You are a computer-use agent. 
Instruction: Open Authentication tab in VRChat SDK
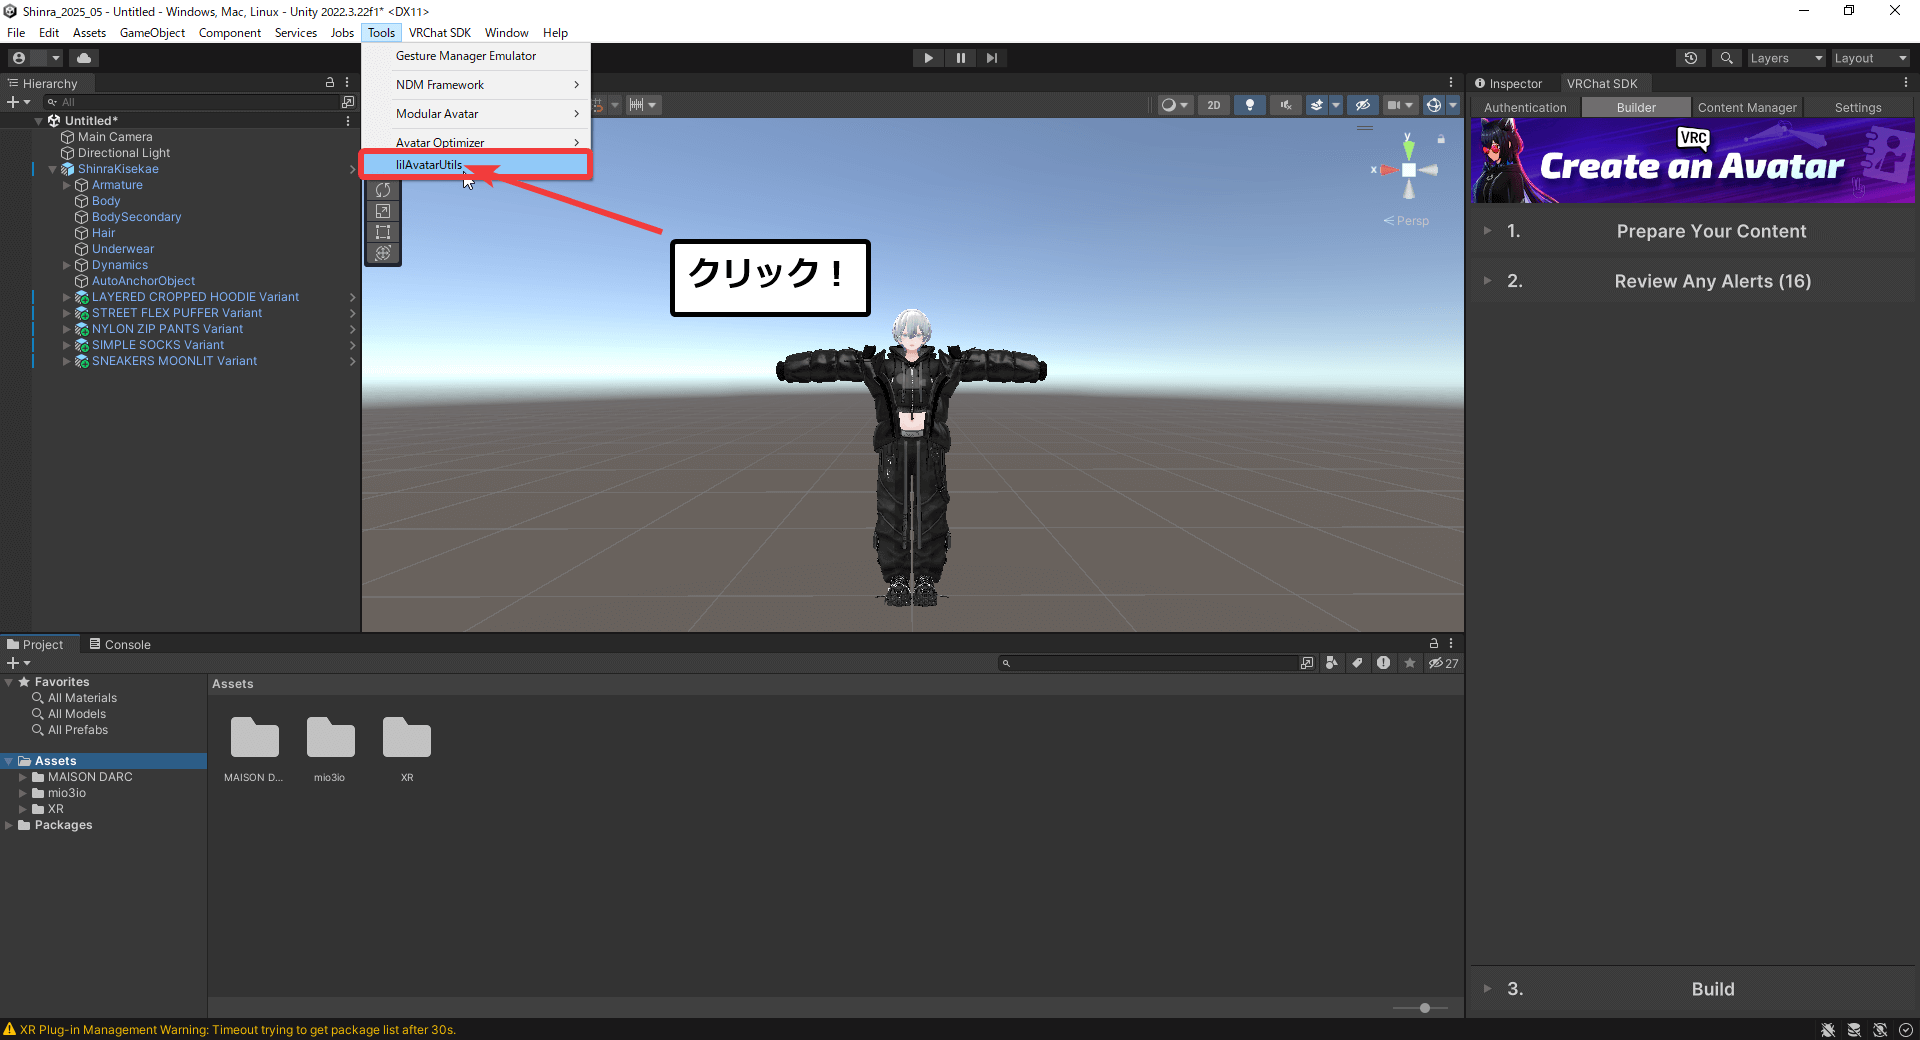pos(1525,108)
